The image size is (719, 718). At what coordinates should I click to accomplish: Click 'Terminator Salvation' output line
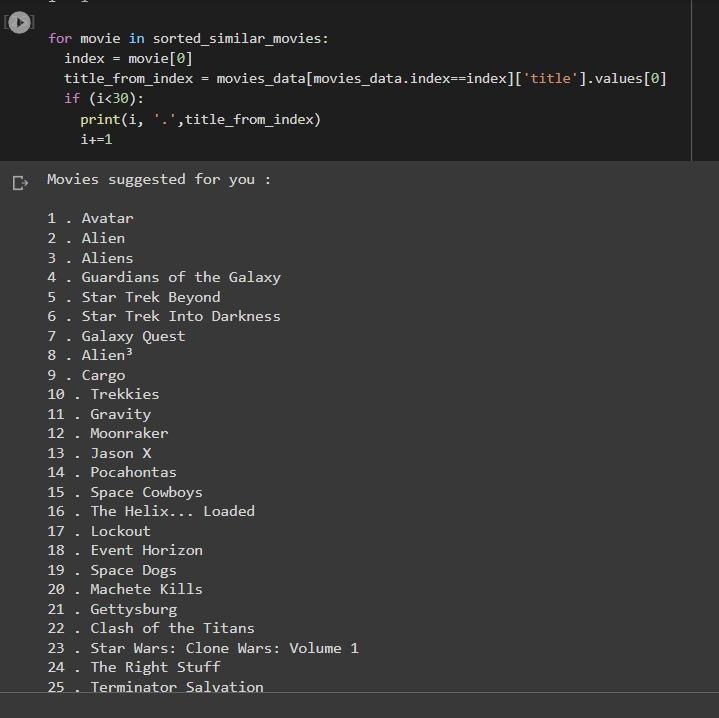pyautogui.click(x=177, y=686)
